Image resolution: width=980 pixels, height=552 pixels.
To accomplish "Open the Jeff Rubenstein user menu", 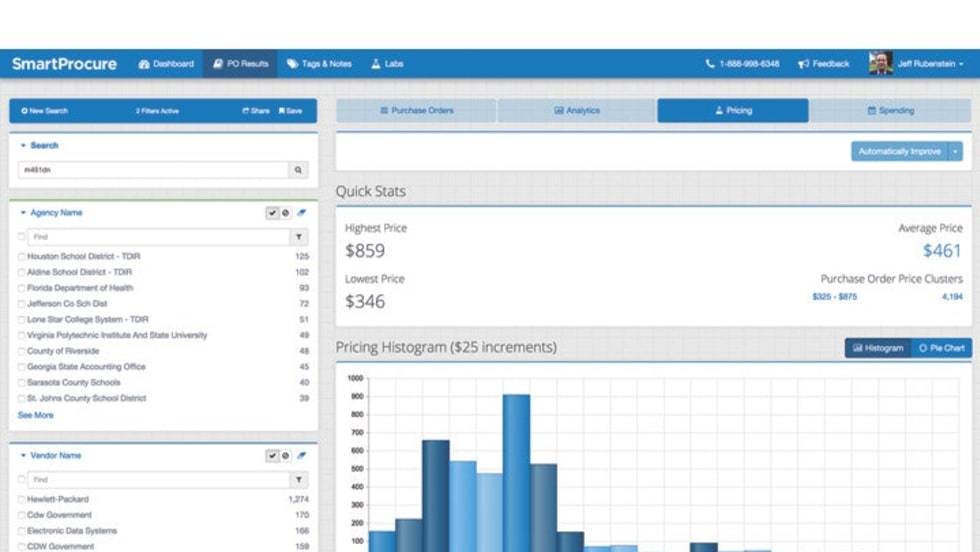I will [x=918, y=64].
